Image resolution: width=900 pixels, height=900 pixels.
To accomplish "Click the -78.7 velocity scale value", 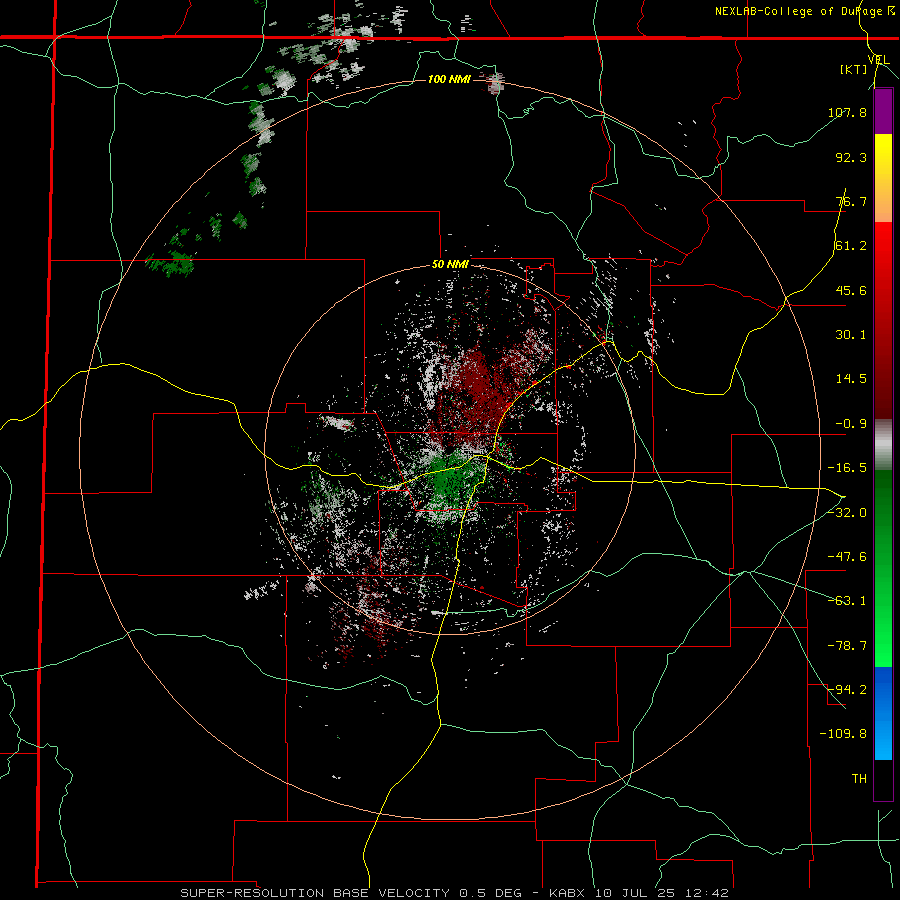I will point(847,646).
